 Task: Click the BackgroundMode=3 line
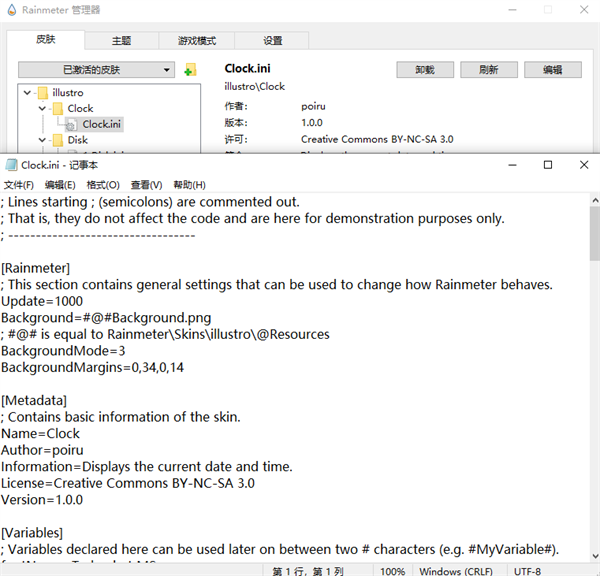(x=63, y=351)
